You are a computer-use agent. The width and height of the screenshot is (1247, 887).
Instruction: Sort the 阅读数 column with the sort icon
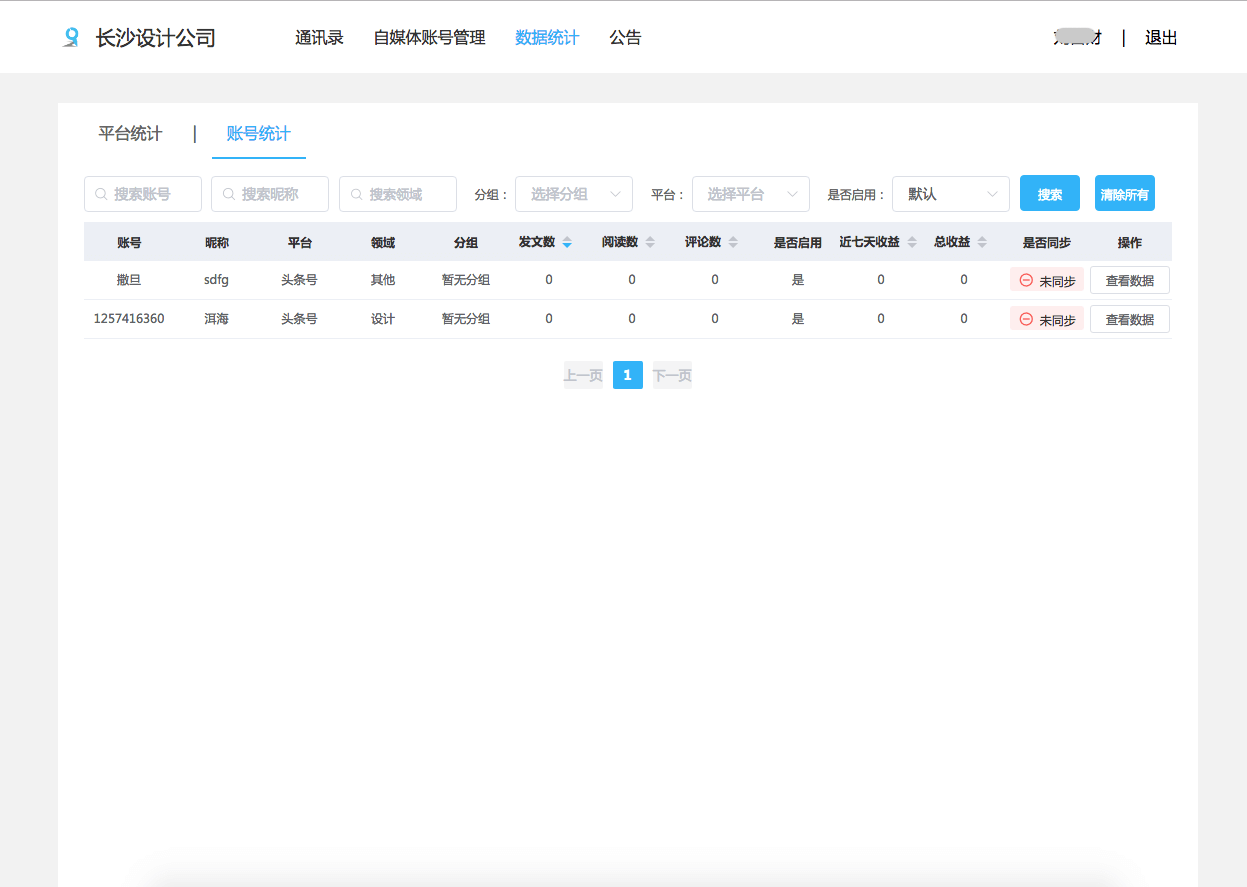click(652, 241)
